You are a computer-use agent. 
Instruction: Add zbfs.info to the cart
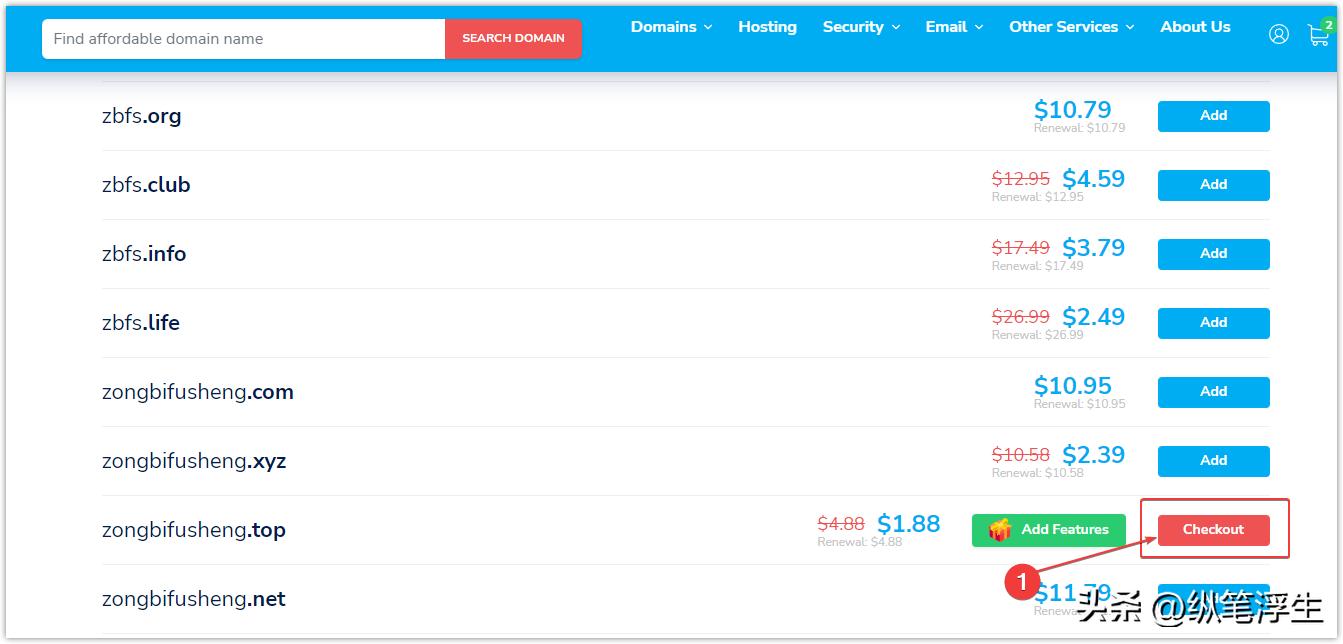pyautogui.click(x=1213, y=254)
